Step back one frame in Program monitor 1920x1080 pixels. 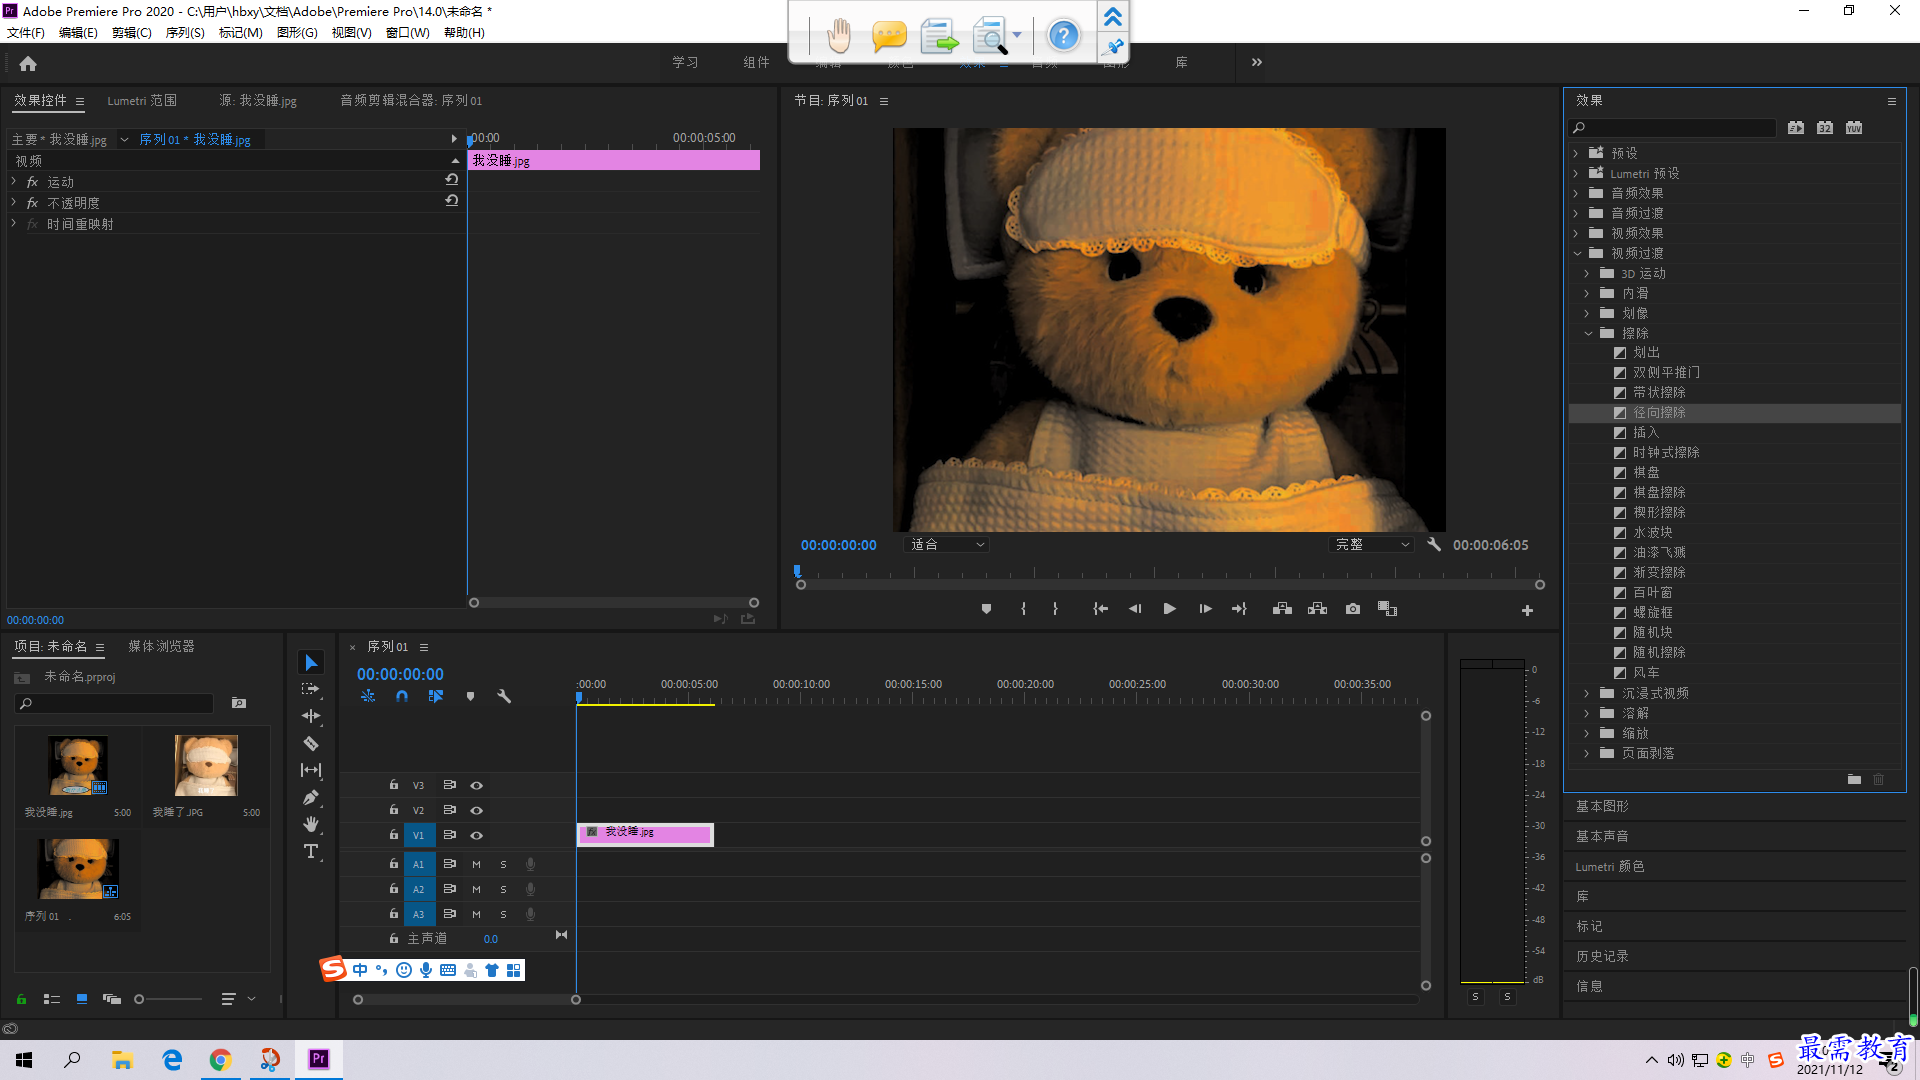(x=1135, y=609)
